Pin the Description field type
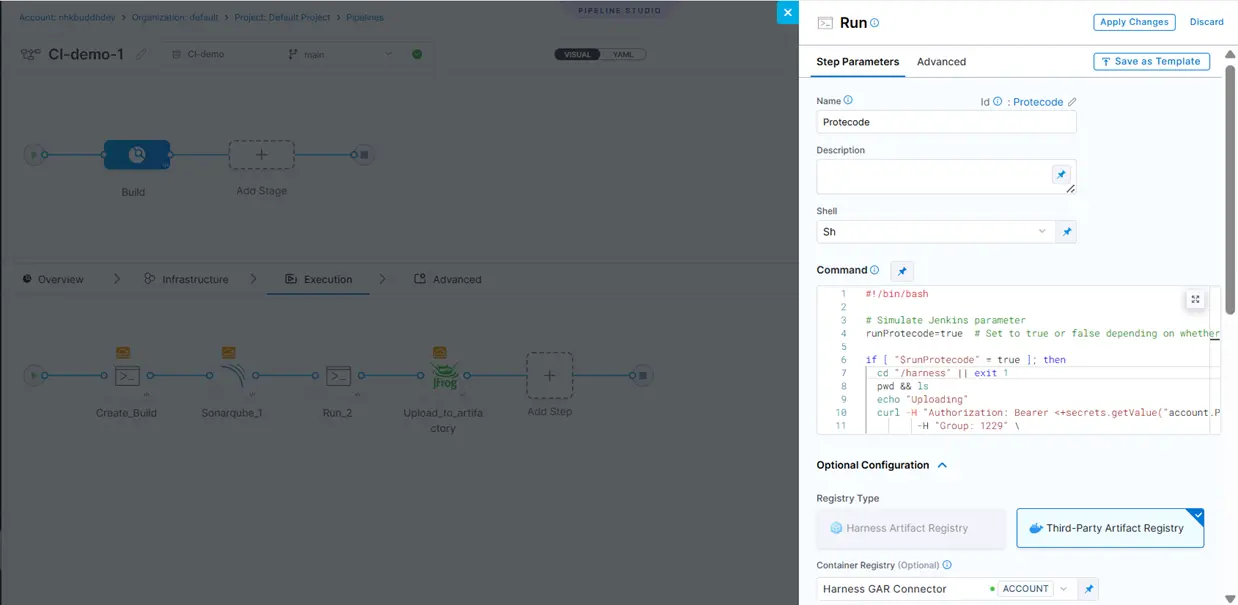The image size is (1238, 605). tap(1061, 174)
